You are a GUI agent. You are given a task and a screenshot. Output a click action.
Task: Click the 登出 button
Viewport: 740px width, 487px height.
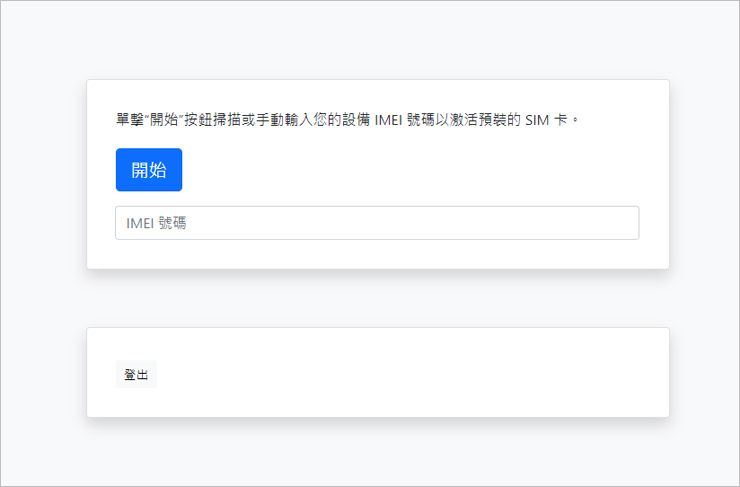coord(136,374)
